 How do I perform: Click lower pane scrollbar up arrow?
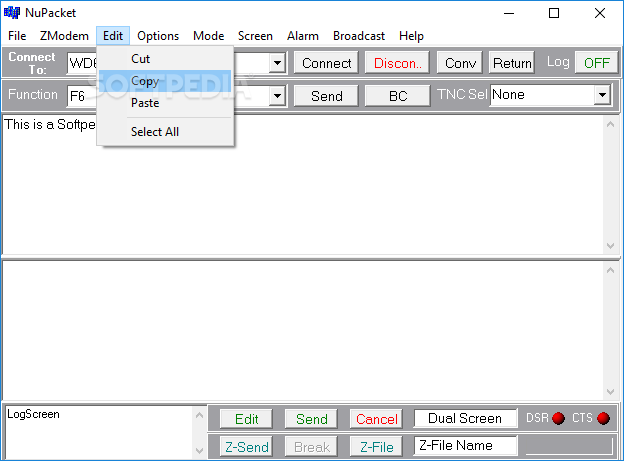pyautogui.click(x=610, y=270)
